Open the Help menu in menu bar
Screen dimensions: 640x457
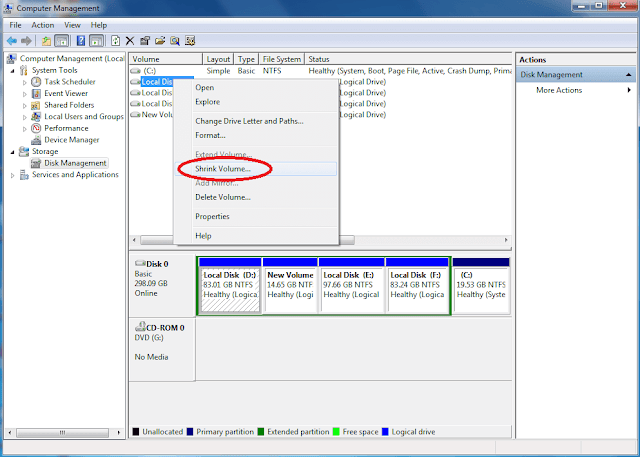(x=99, y=25)
